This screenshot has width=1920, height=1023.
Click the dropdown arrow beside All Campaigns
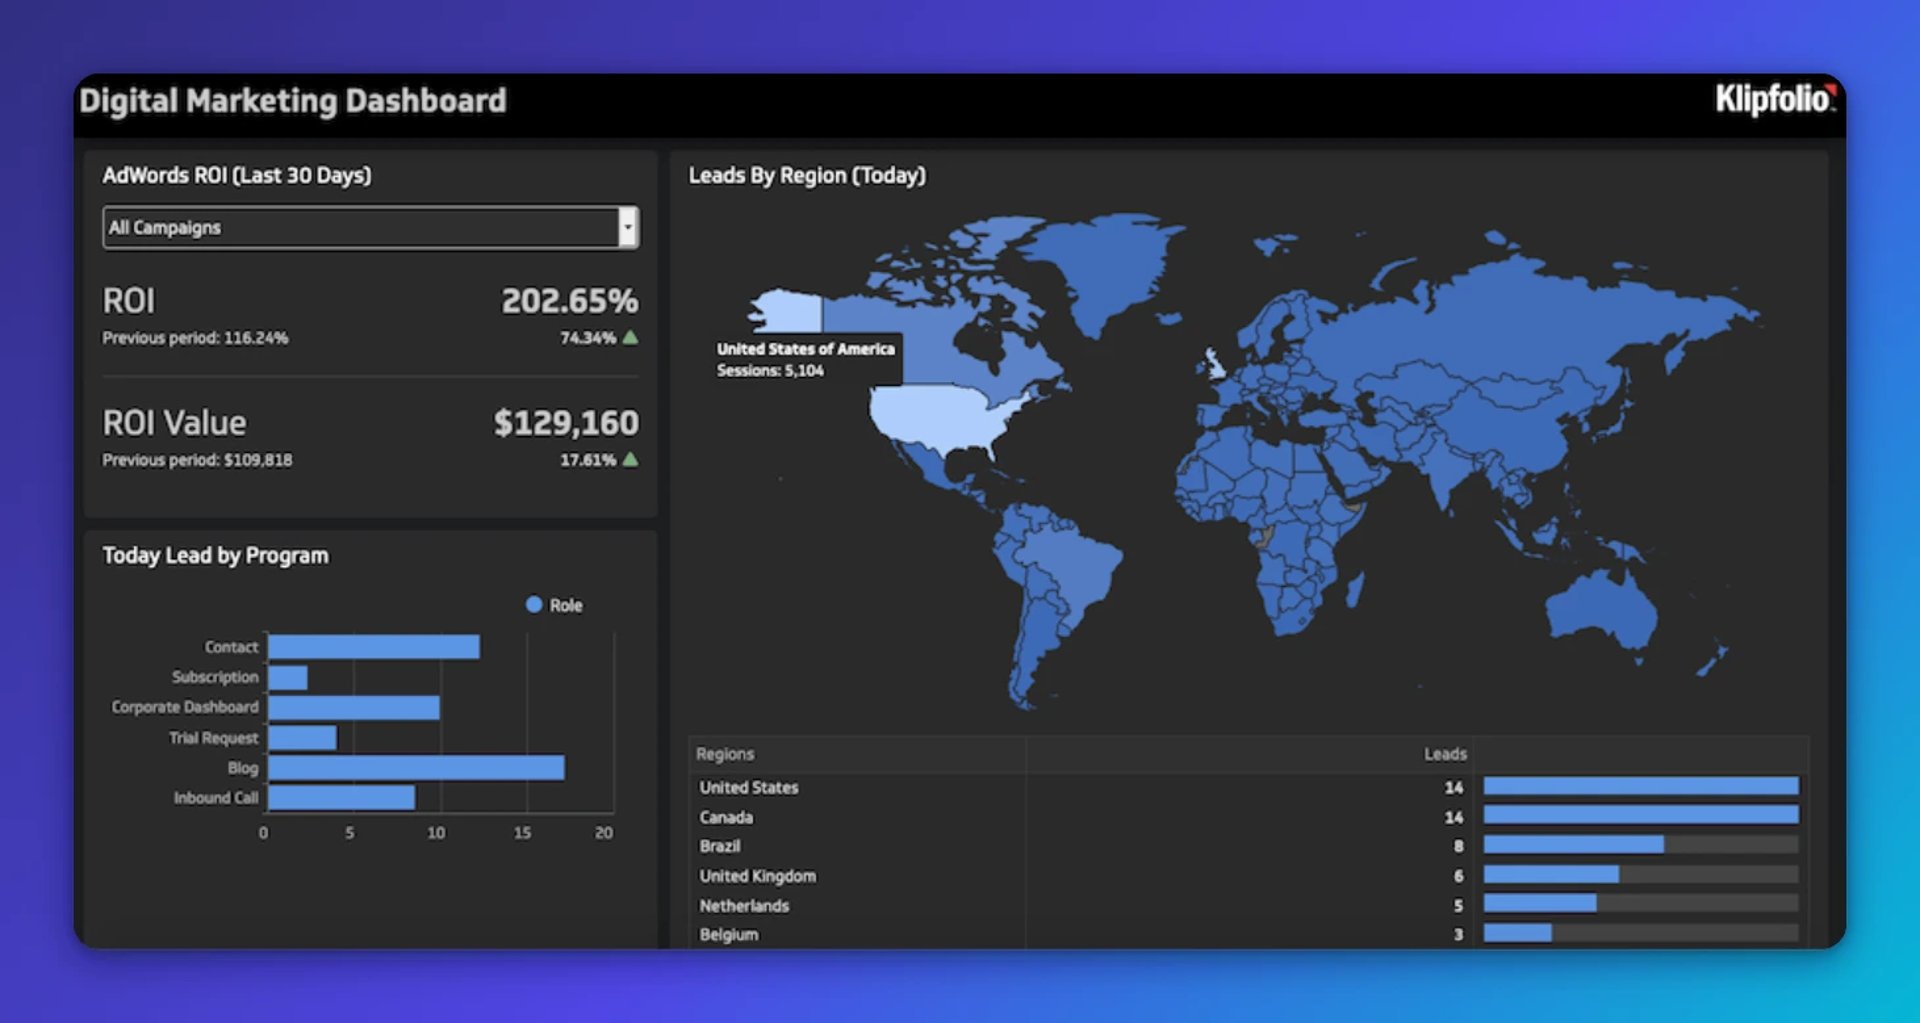pos(628,227)
